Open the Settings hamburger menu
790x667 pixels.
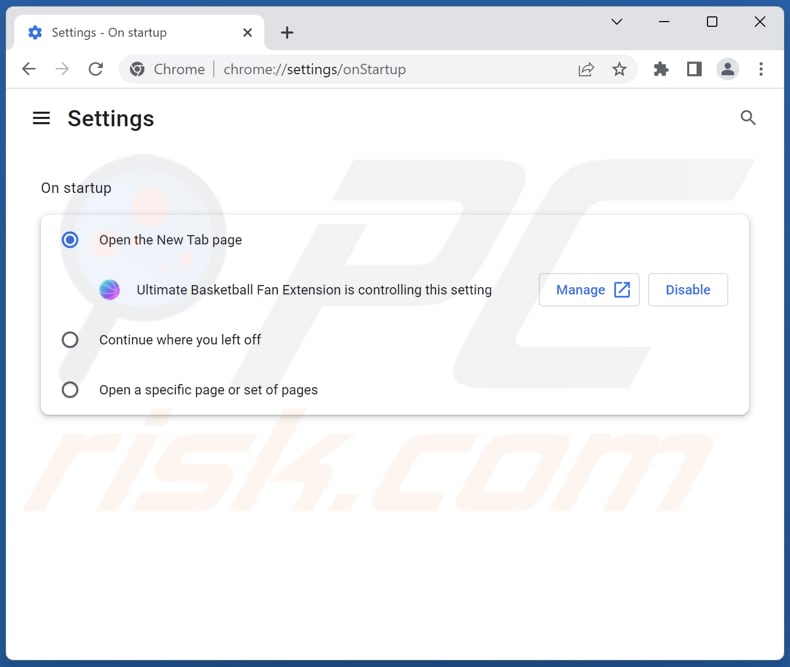pyautogui.click(x=41, y=118)
